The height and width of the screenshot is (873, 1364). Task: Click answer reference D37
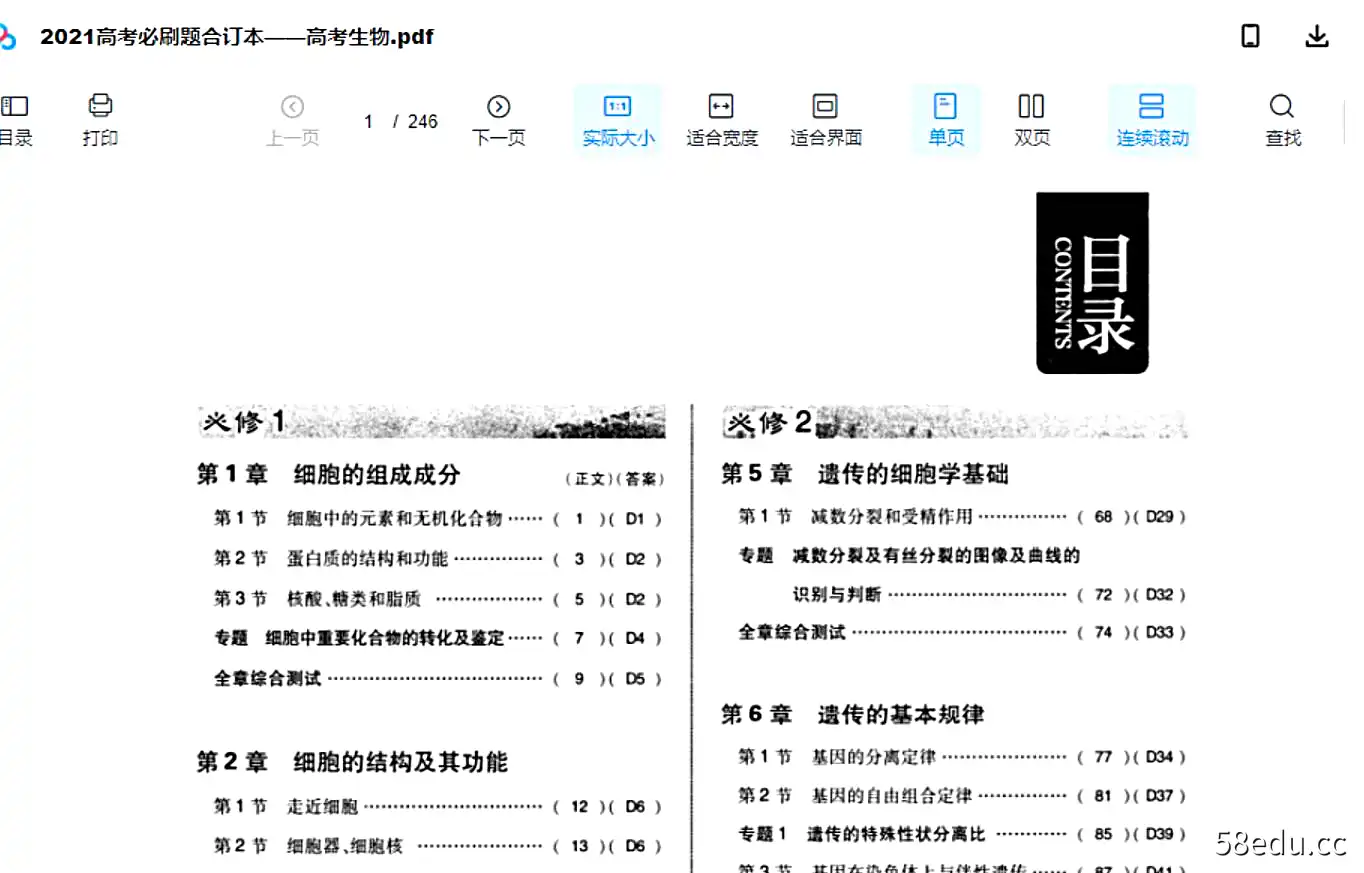pyautogui.click(x=1159, y=796)
